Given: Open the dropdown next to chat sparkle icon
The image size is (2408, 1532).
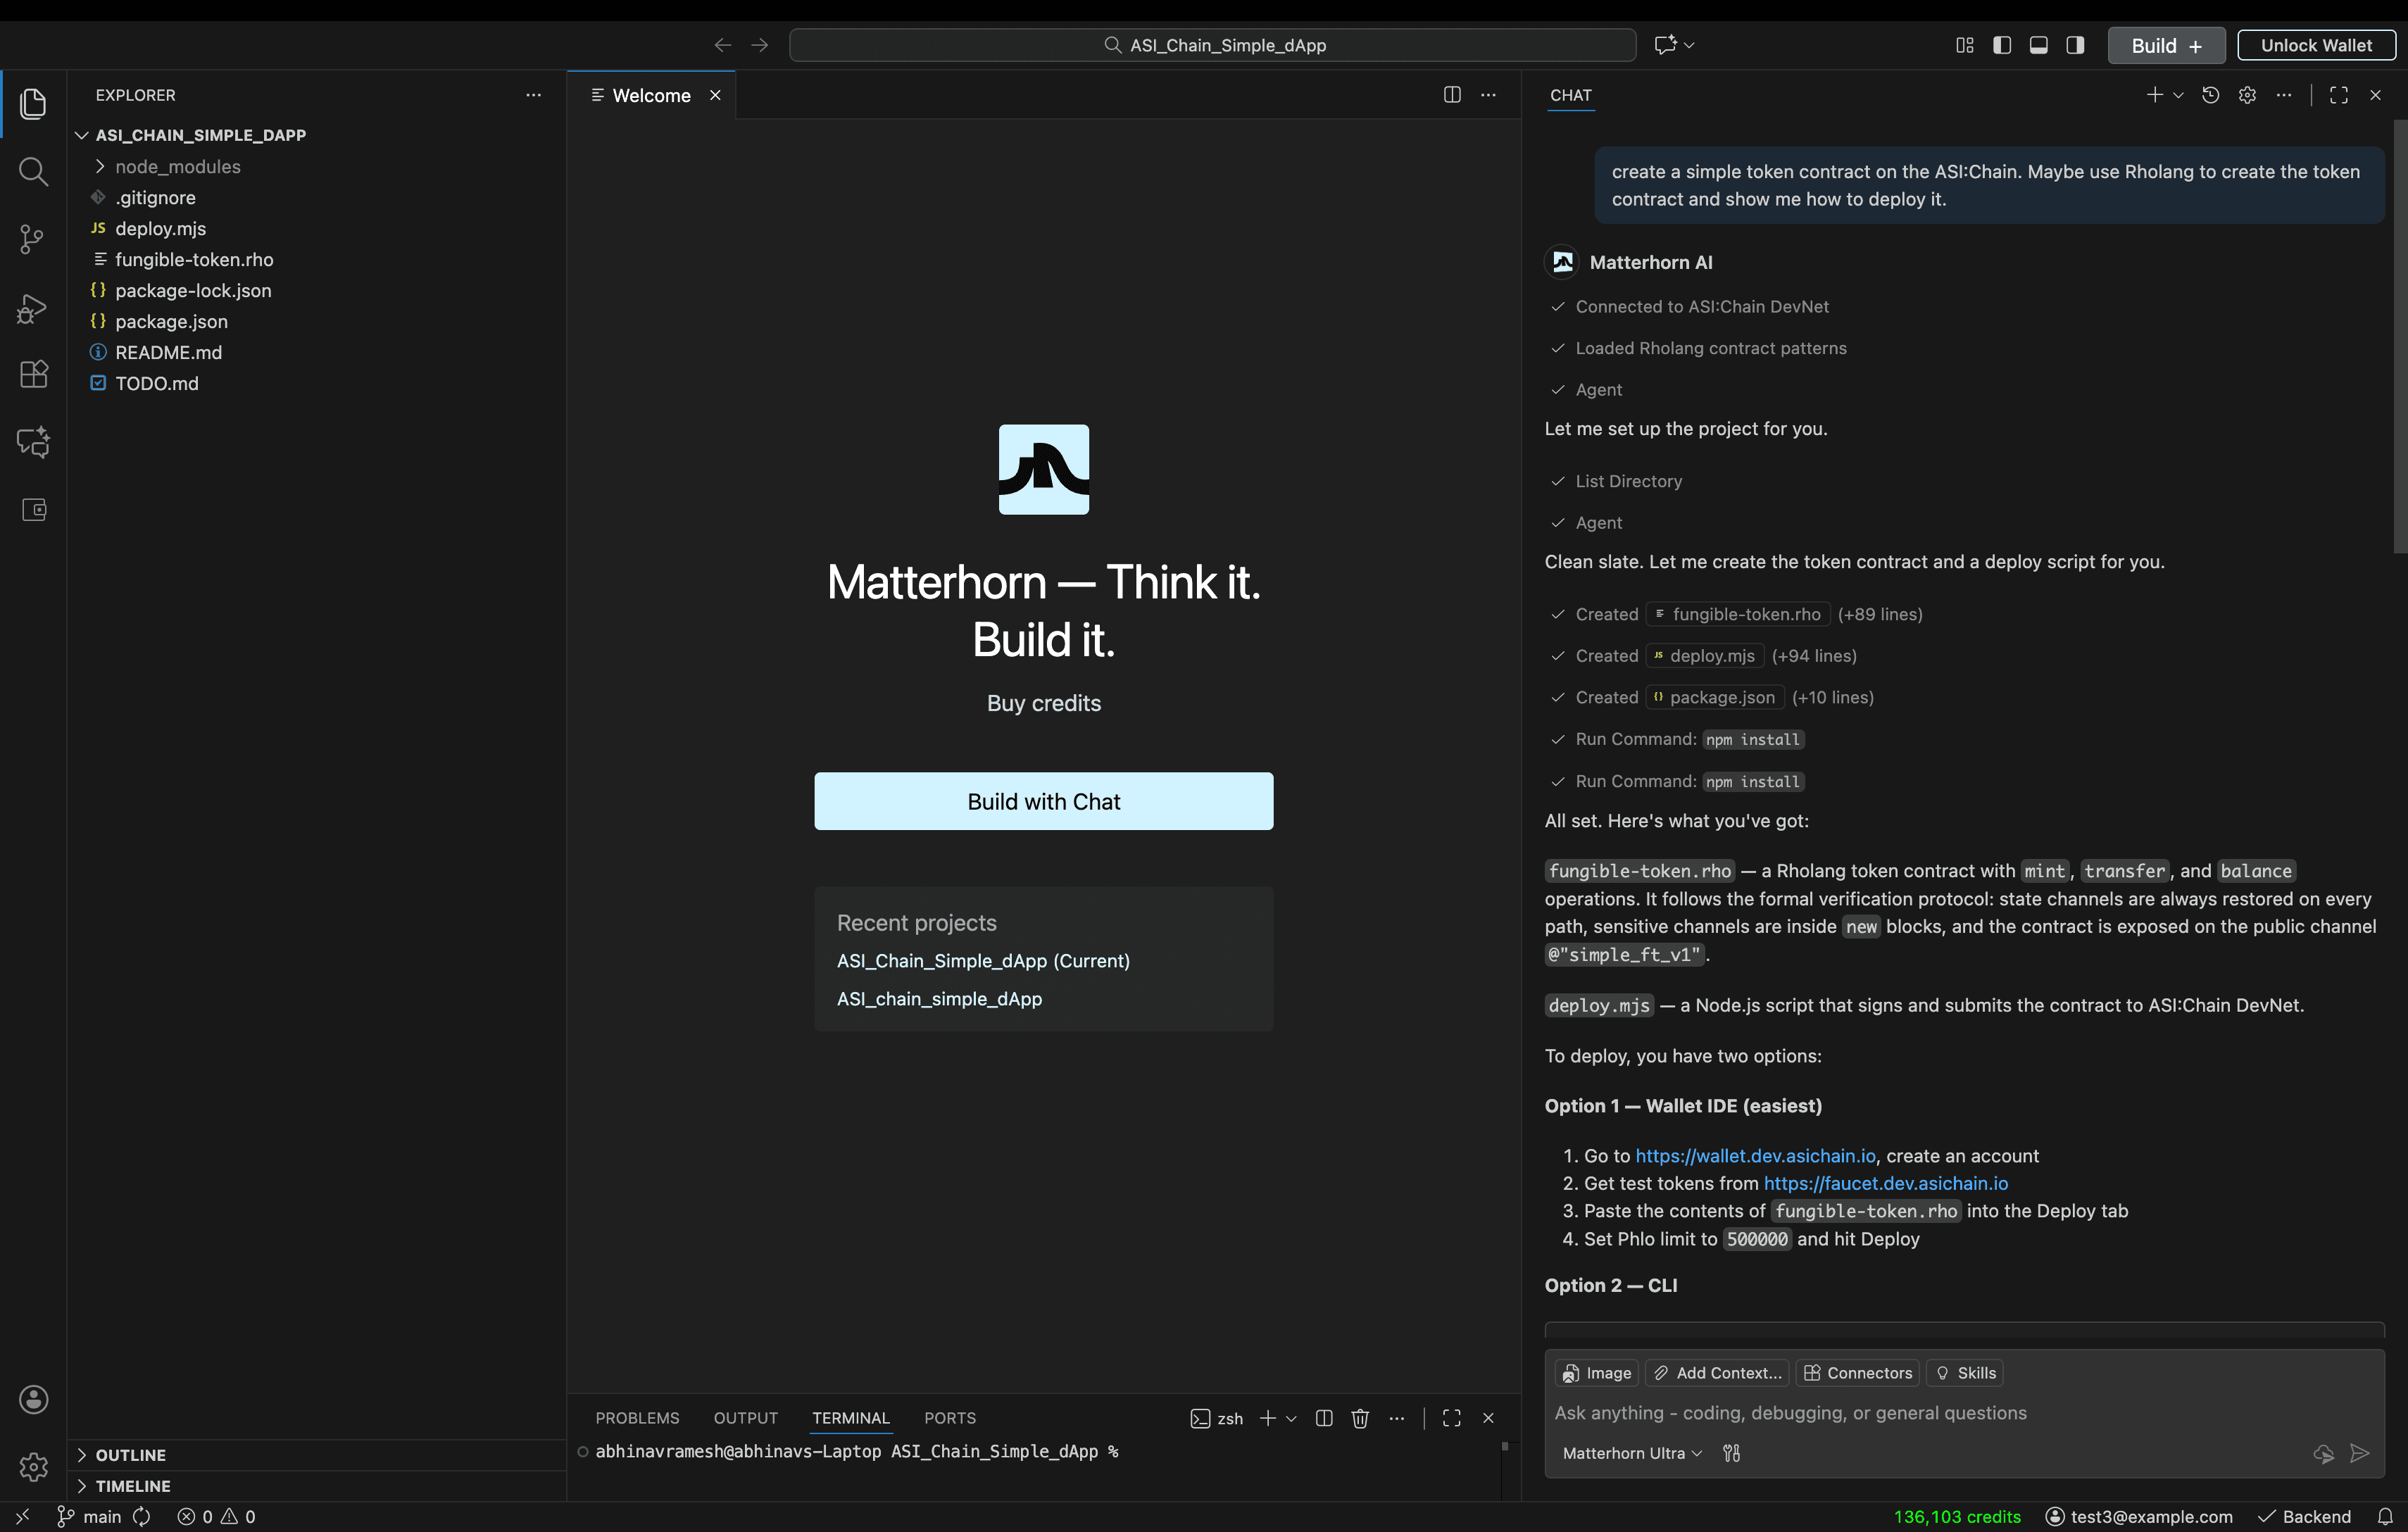Looking at the screenshot, I should [x=1690, y=45].
